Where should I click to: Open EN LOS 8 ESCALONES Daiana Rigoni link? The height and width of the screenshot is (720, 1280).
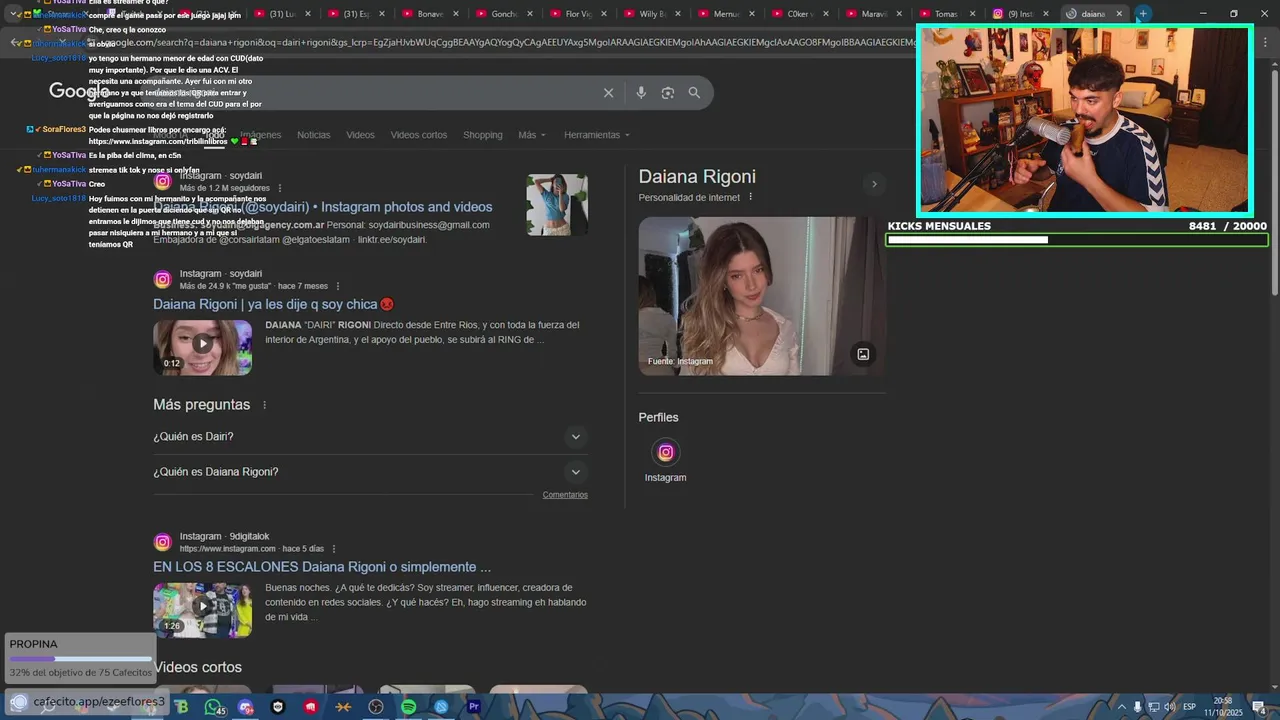click(x=322, y=567)
